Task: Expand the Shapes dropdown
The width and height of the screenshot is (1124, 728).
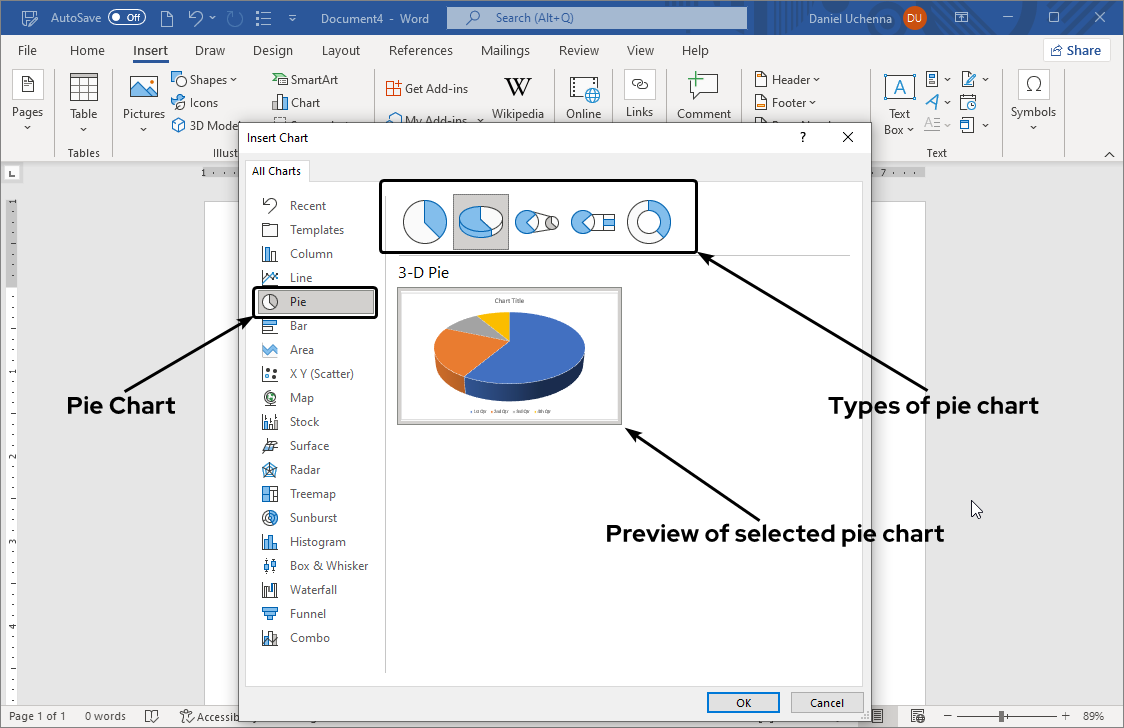Action: tap(205, 78)
